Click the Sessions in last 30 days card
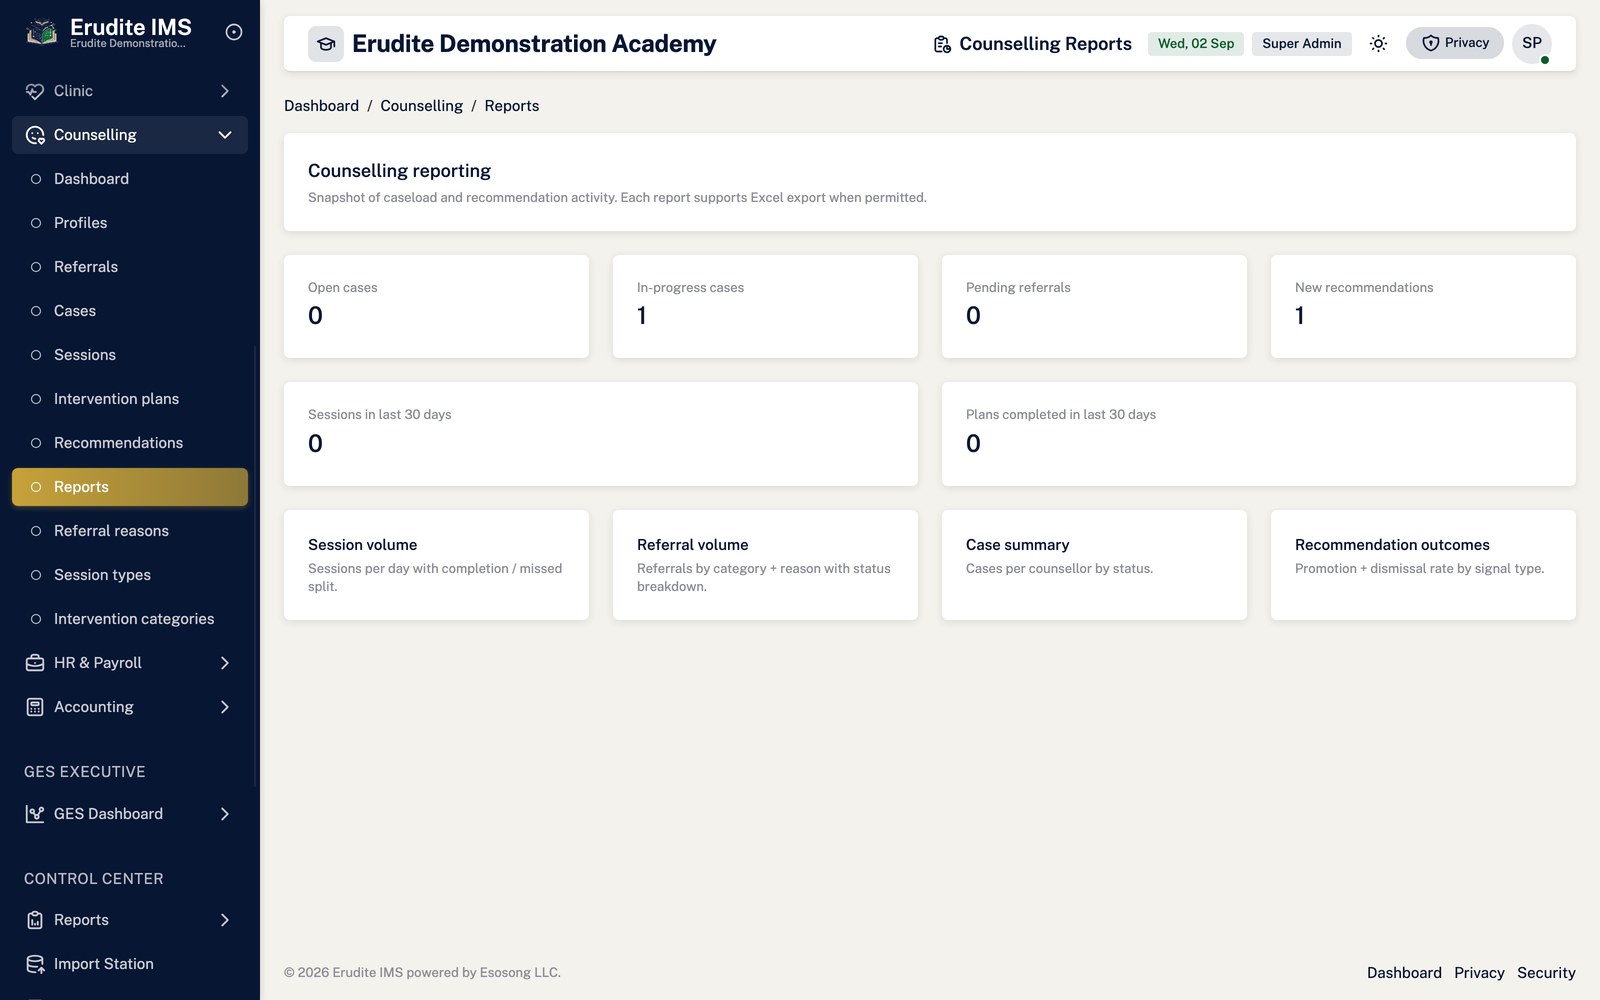 [601, 434]
